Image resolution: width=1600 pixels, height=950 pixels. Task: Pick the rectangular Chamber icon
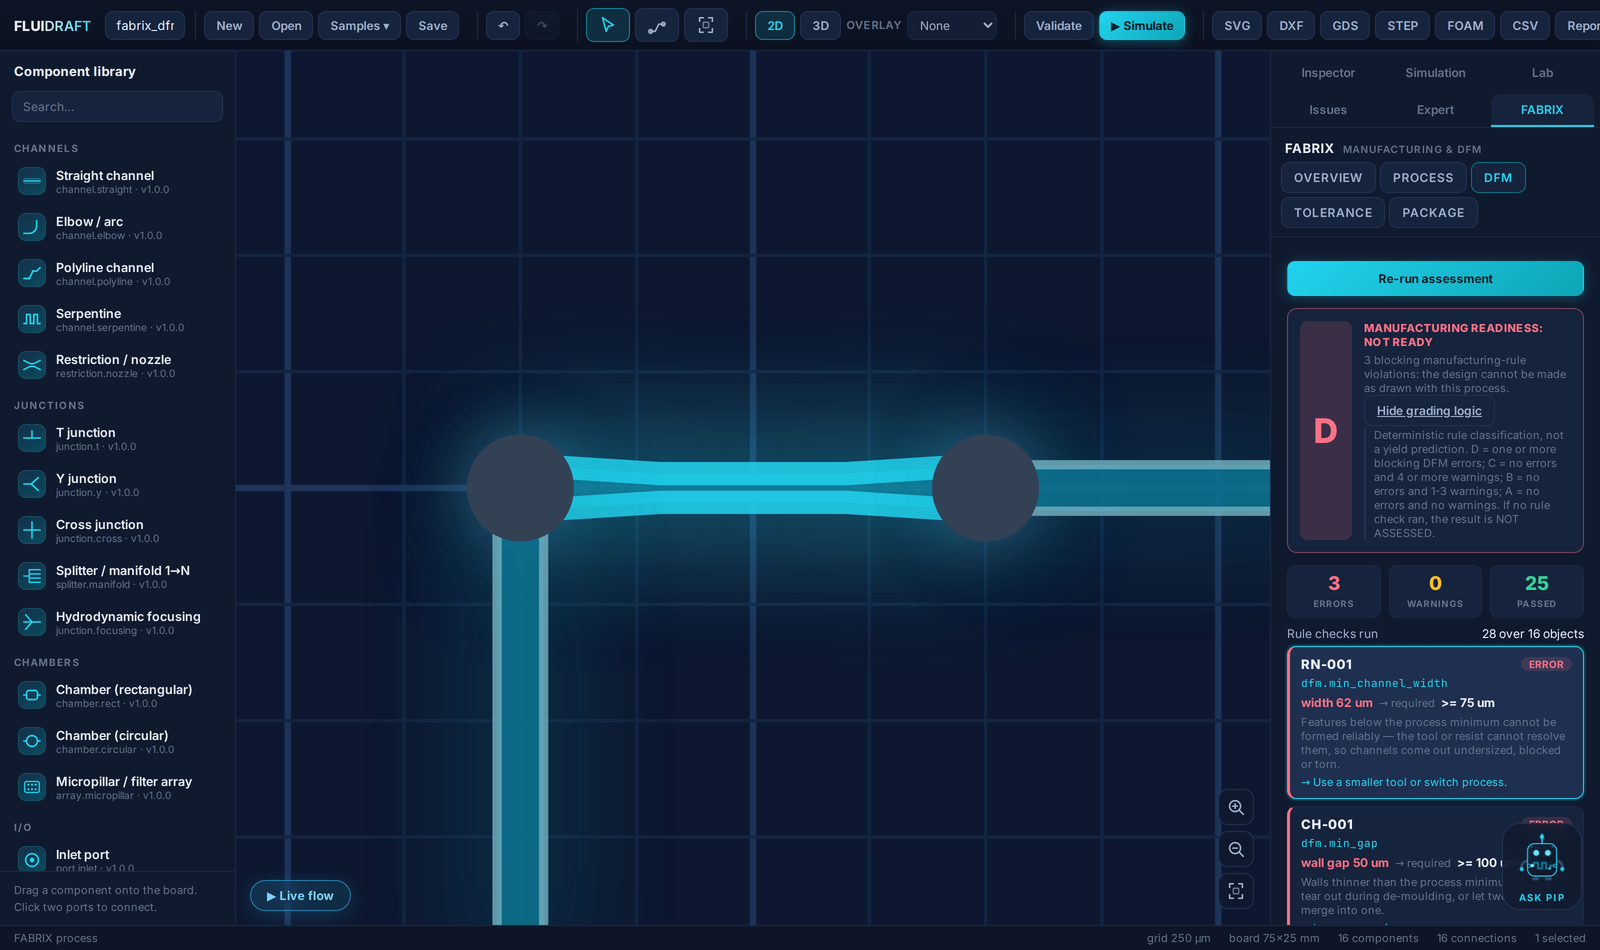(32, 695)
